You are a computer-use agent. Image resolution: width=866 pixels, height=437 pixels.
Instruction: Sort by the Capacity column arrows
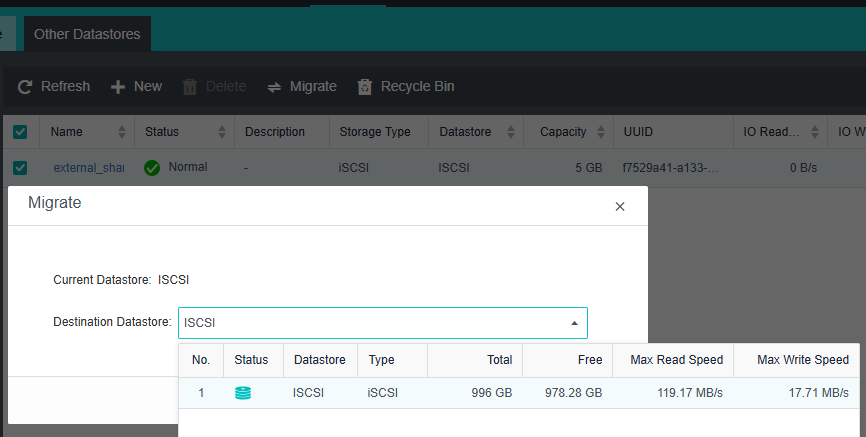pos(601,132)
